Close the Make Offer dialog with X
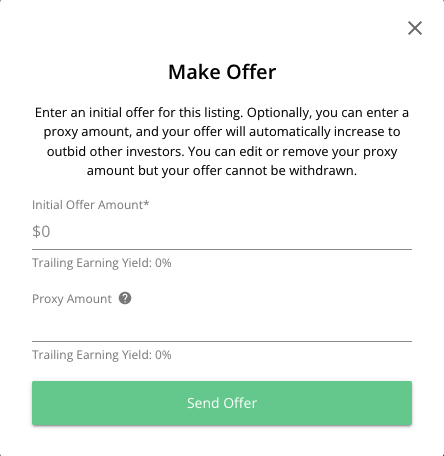Image resolution: width=444 pixels, height=456 pixels. (415, 28)
